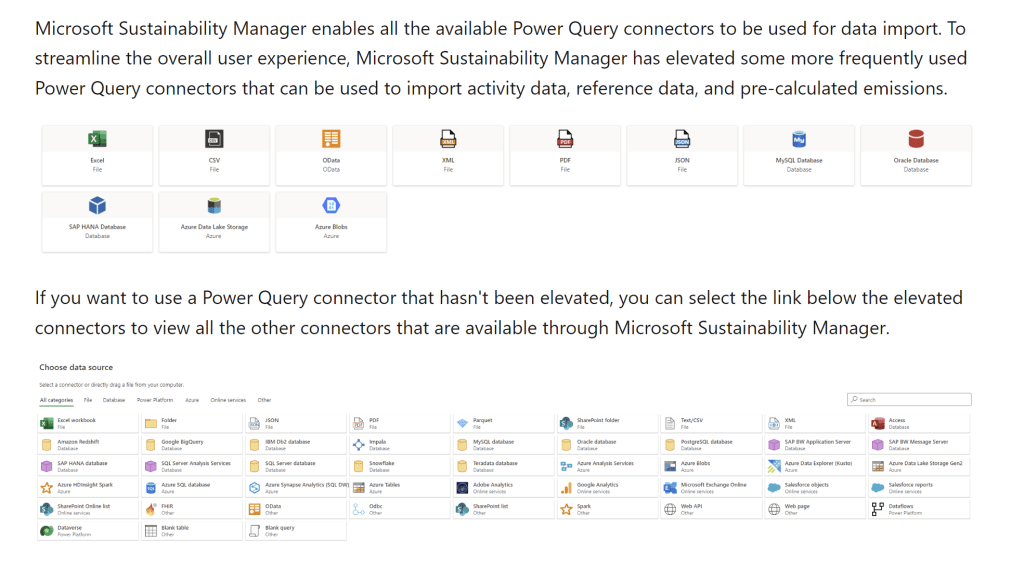Click the Dataflows connector icon
This screenshot has width=1024, height=566.
(x=878, y=509)
